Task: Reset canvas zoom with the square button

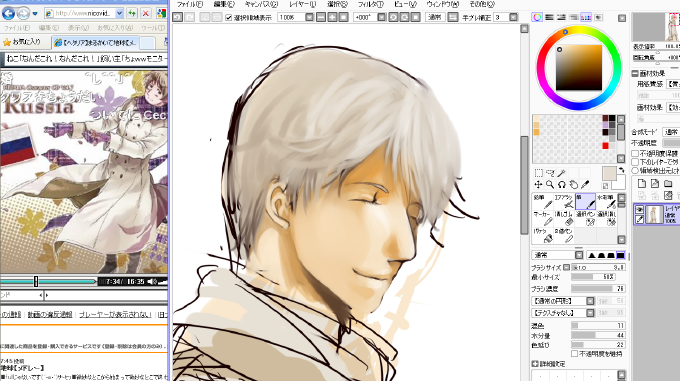Action: pyautogui.click(x=343, y=17)
